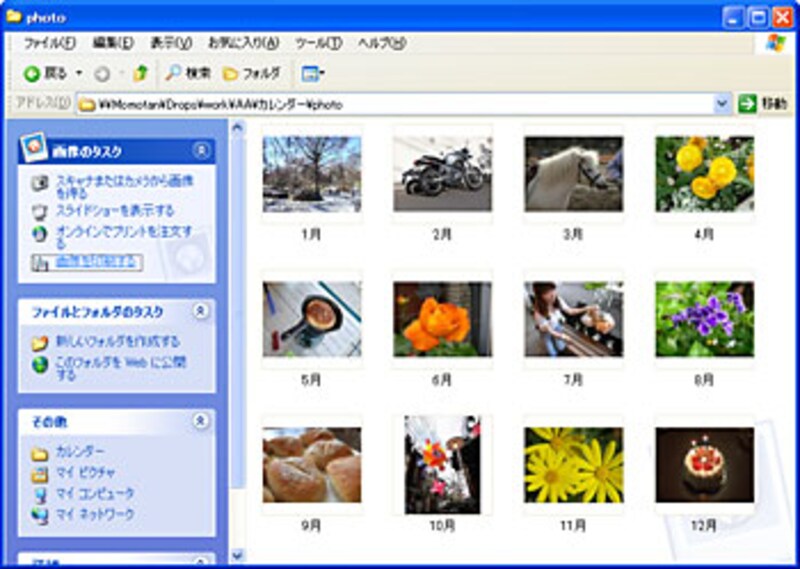Click the Go (移動) button
The image size is (800, 569).
tap(764, 103)
